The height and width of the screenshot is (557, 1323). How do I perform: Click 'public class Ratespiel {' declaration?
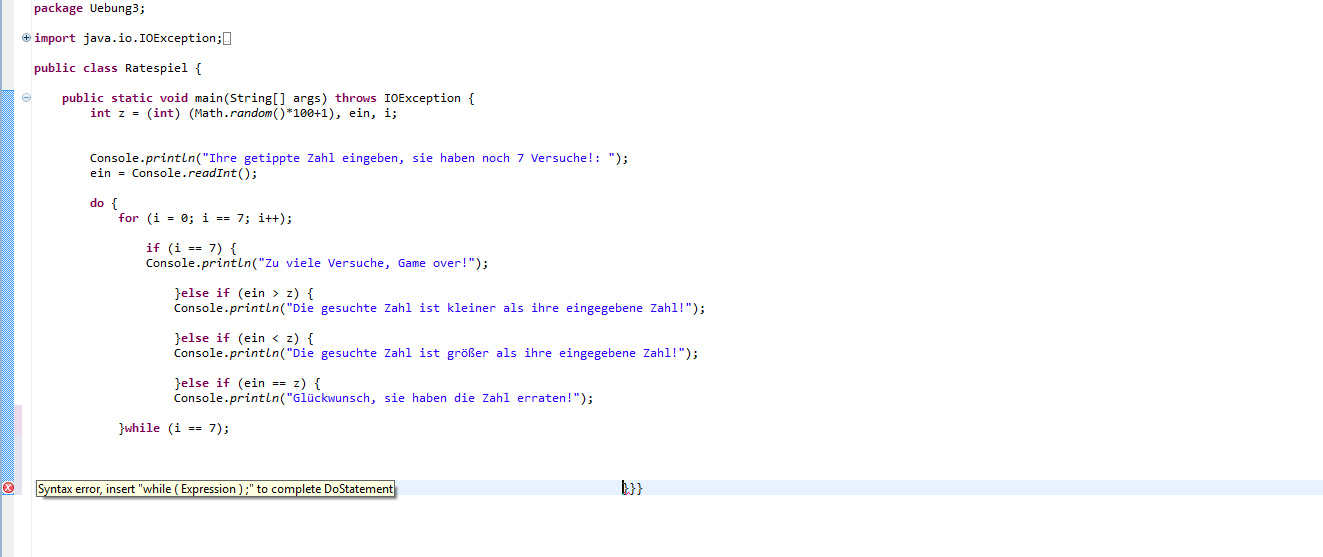[118, 68]
